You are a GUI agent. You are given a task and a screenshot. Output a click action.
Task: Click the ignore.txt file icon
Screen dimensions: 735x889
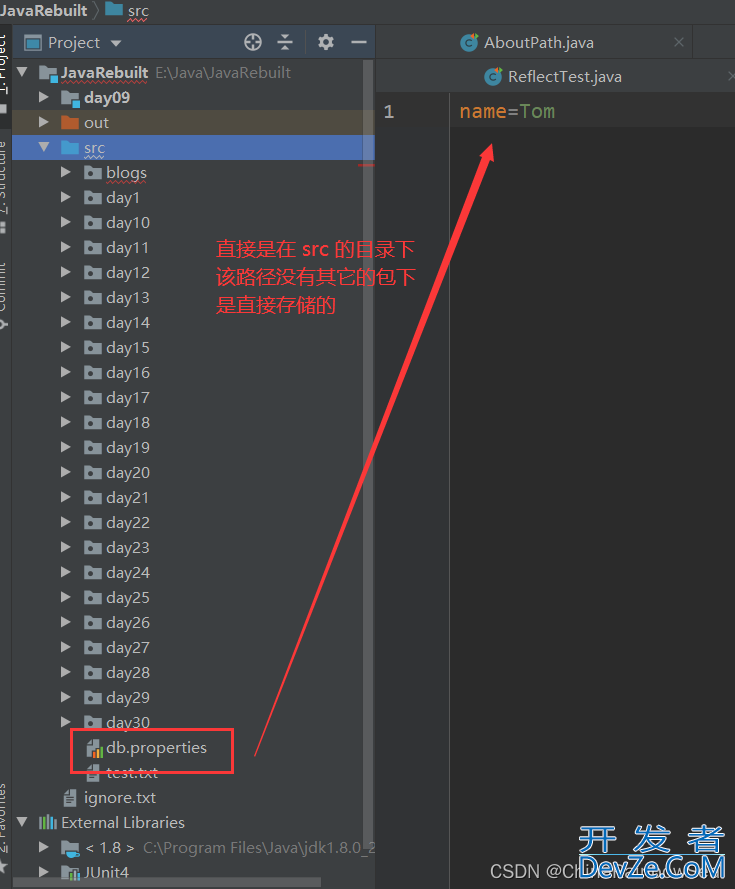click(x=70, y=798)
